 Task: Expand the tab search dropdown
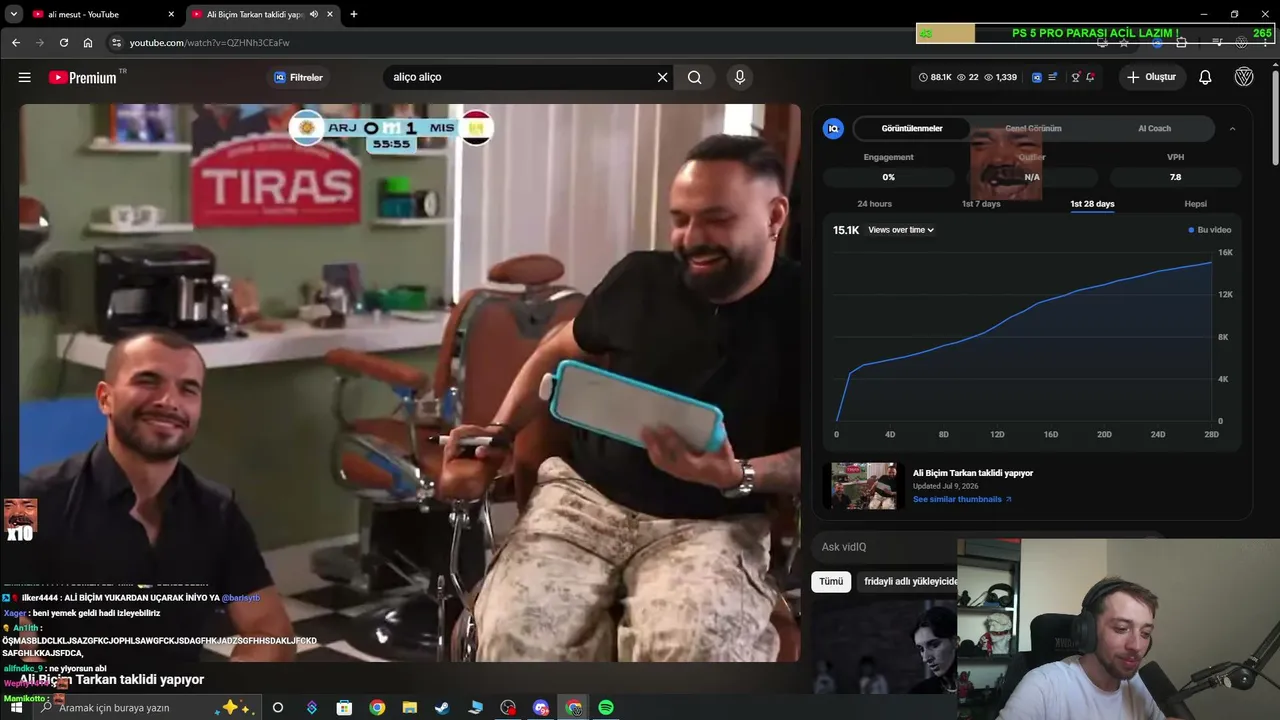pyautogui.click(x=13, y=14)
